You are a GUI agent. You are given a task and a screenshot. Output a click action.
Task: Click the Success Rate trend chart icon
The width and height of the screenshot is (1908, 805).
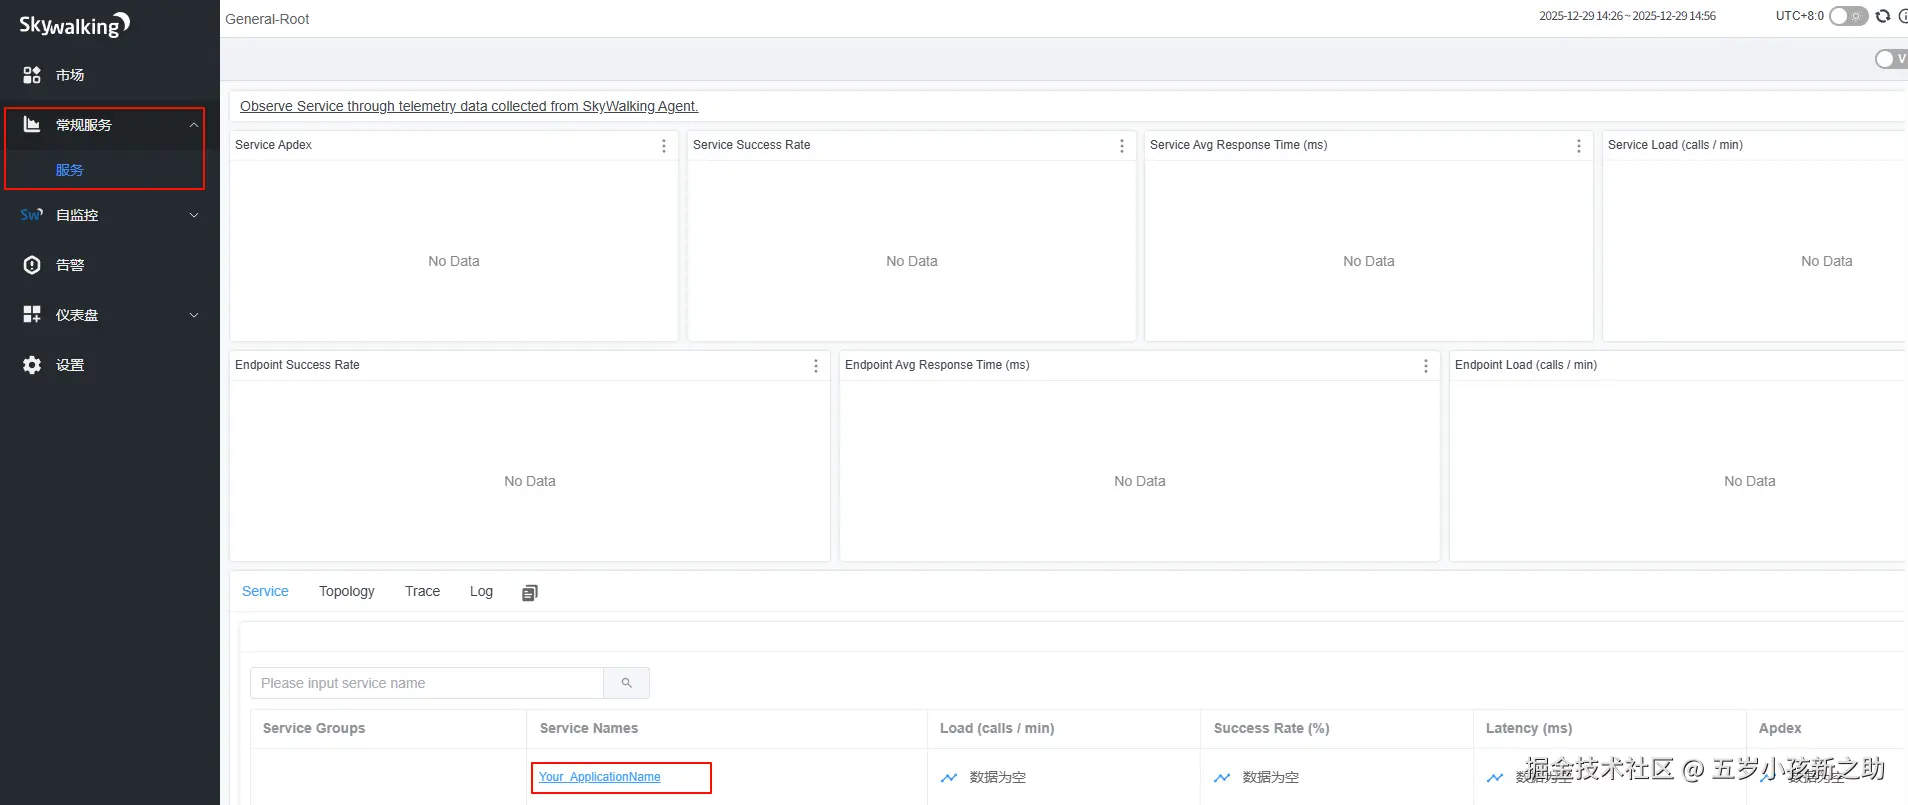pyautogui.click(x=1222, y=777)
